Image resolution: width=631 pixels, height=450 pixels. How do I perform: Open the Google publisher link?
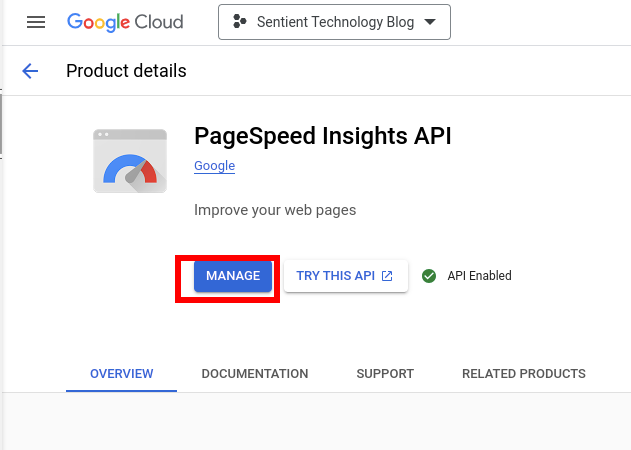point(214,166)
